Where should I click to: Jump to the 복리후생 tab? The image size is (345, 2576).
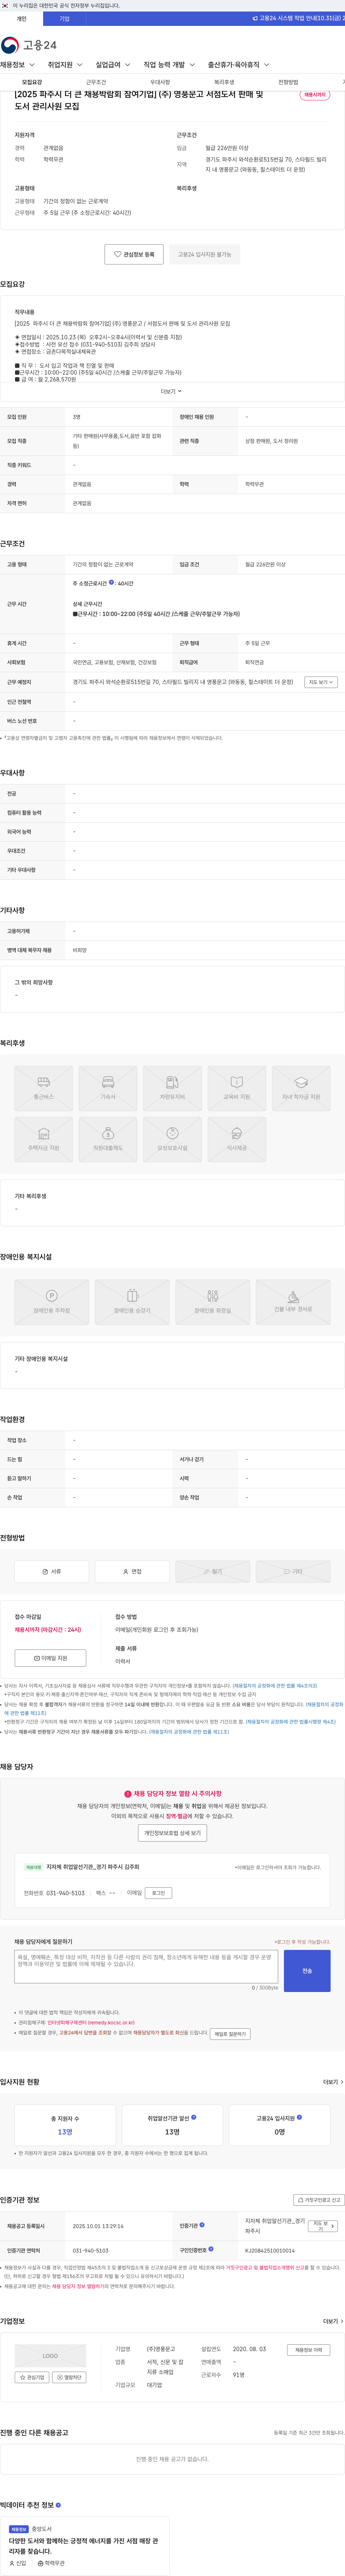click(224, 82)
